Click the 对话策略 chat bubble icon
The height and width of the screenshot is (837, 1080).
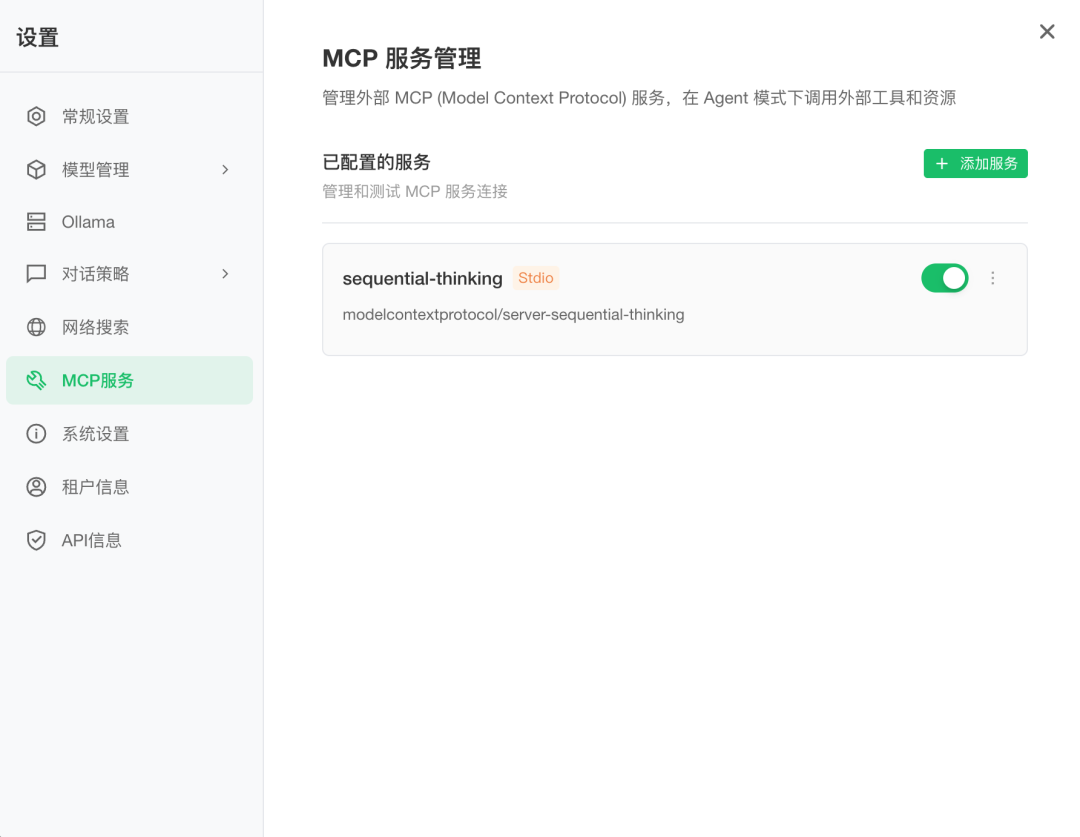(x=36, y=273)
